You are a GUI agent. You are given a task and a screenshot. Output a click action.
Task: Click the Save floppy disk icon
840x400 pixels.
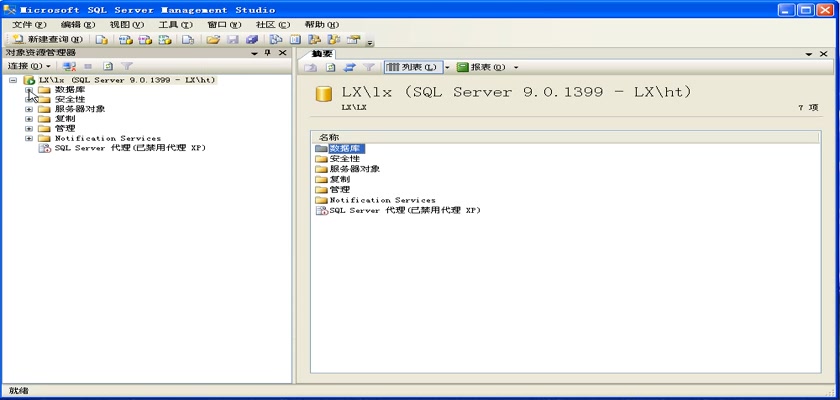pos(233,40)
